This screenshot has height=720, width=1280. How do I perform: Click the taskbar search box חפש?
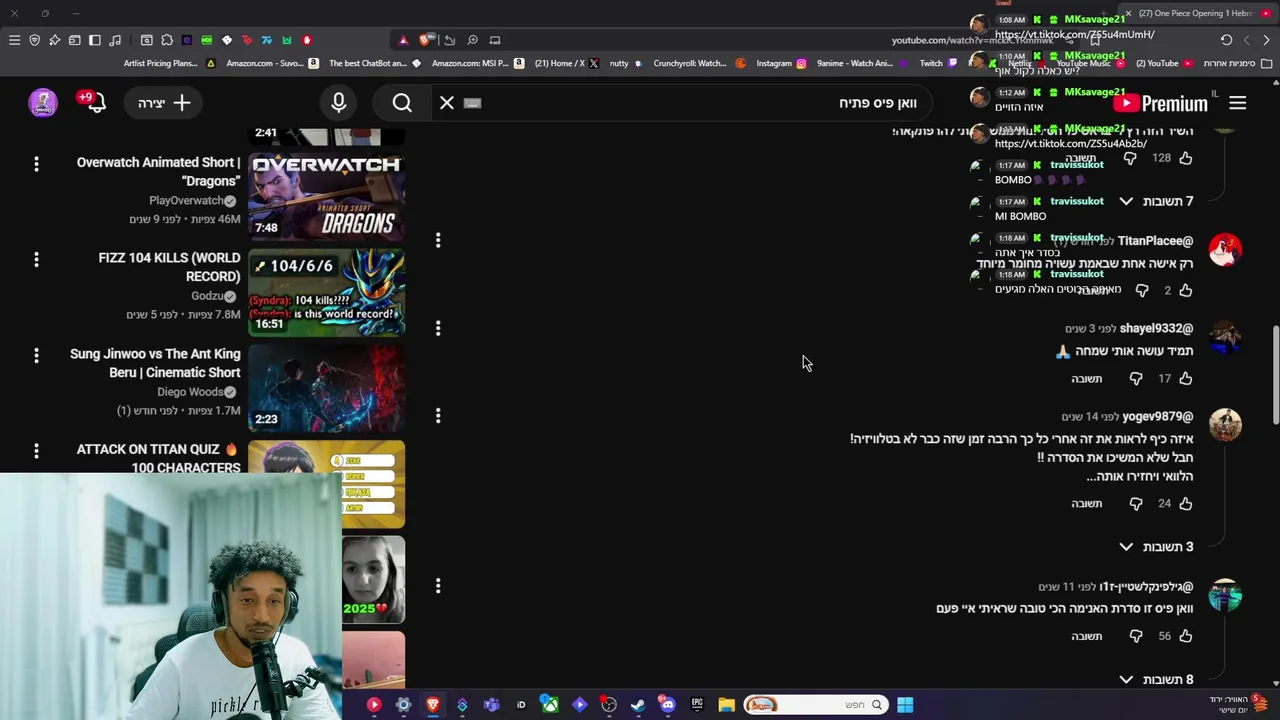pos(816,705)
